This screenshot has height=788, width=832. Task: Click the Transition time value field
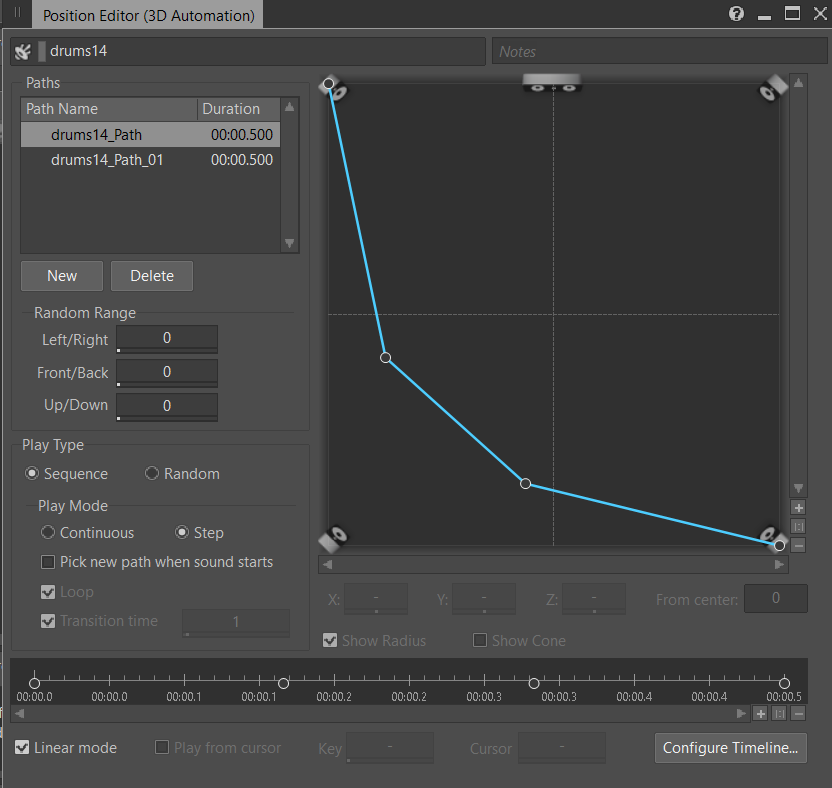pyautogui.click(x=236, y=622)
